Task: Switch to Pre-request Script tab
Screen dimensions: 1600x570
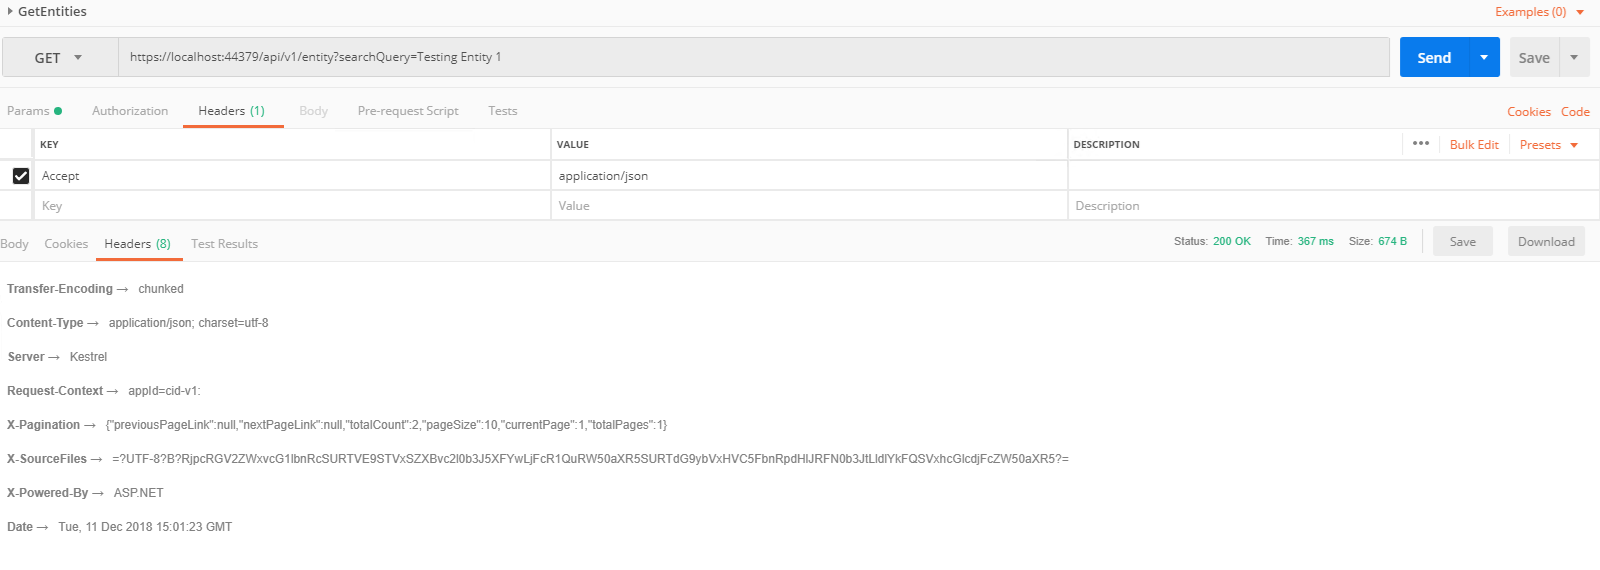Action: (x=408, y=111)
